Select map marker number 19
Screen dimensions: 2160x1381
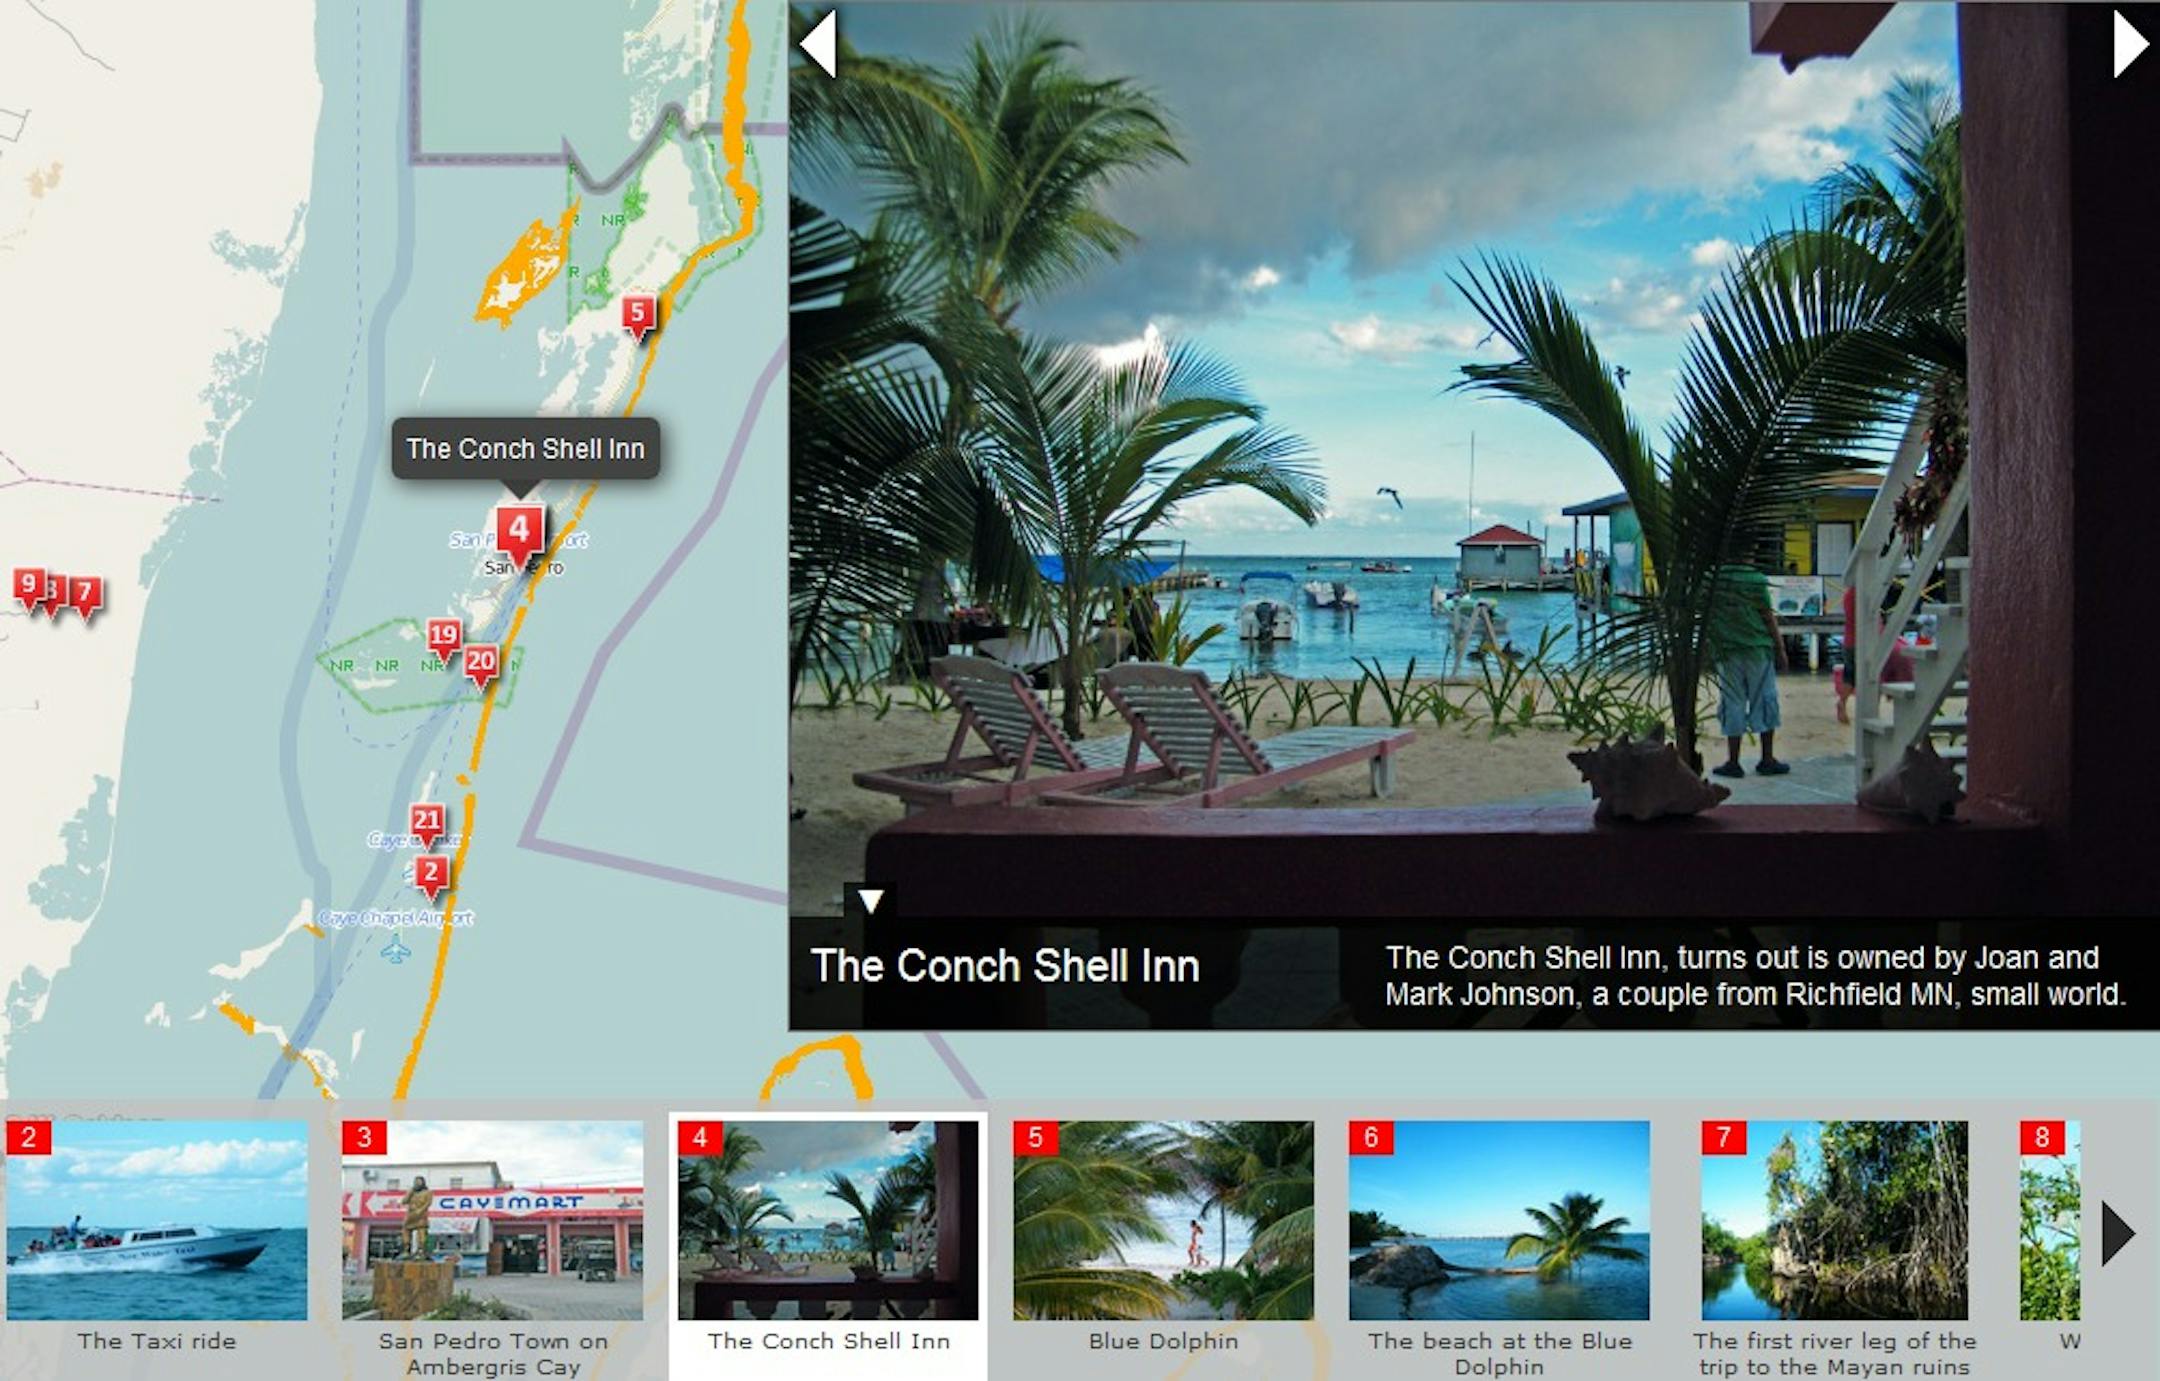pos(443,636)
